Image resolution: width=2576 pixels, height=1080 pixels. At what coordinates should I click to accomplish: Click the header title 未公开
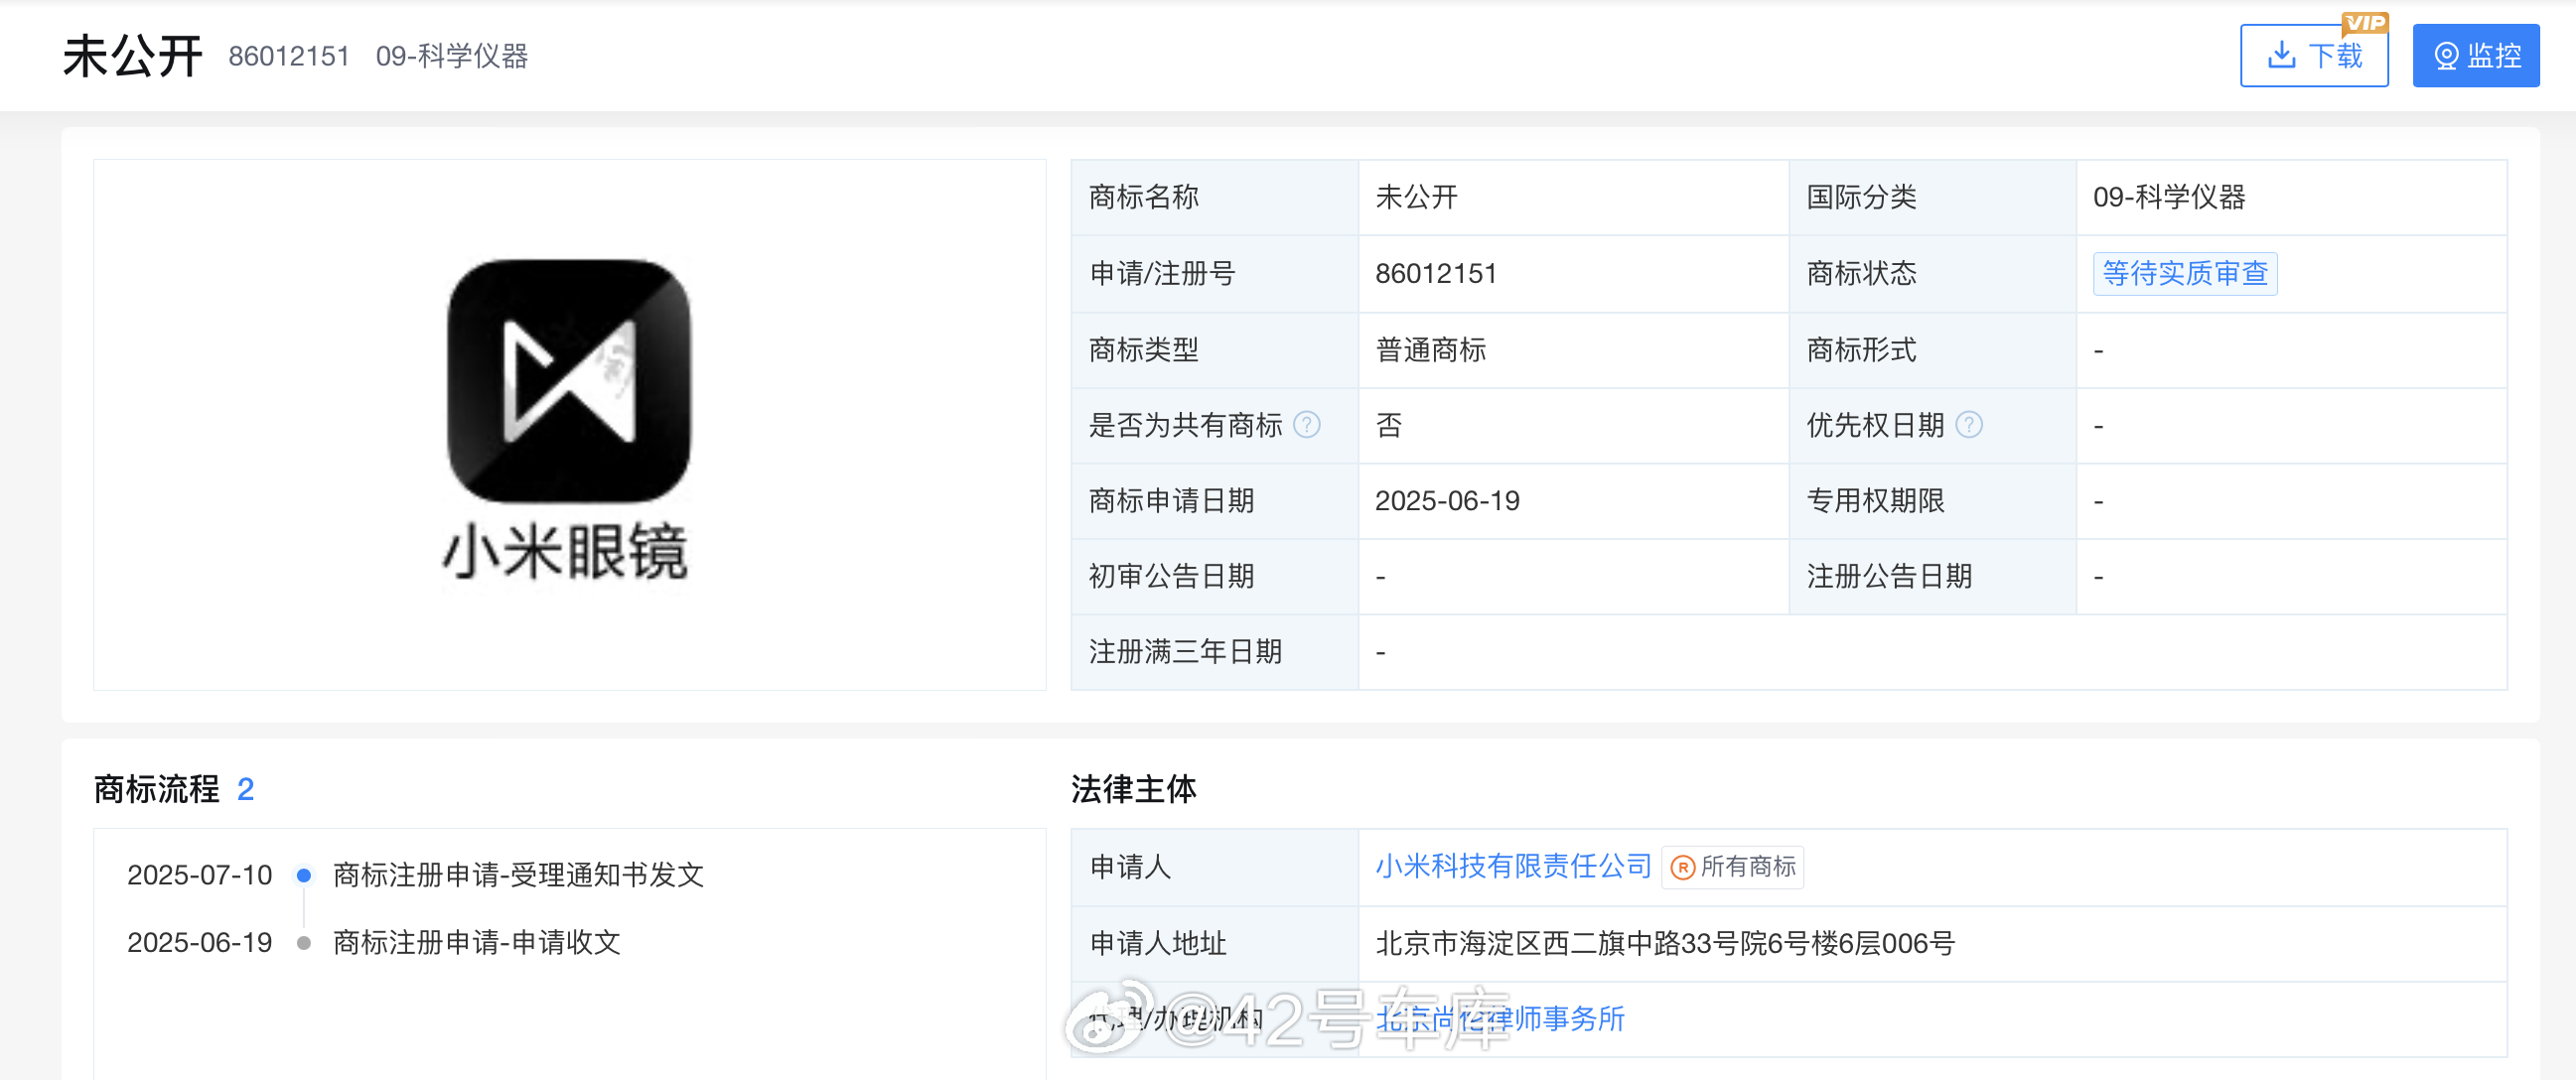pos(132,55)
